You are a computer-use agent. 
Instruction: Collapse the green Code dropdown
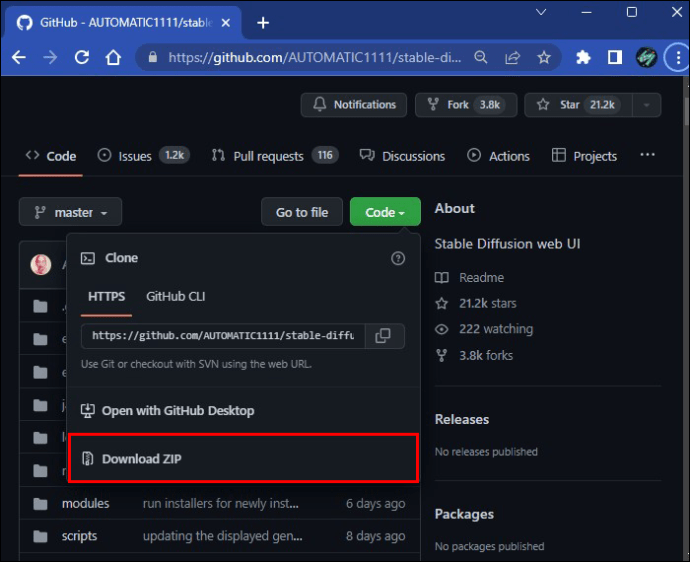click(385, 212)
